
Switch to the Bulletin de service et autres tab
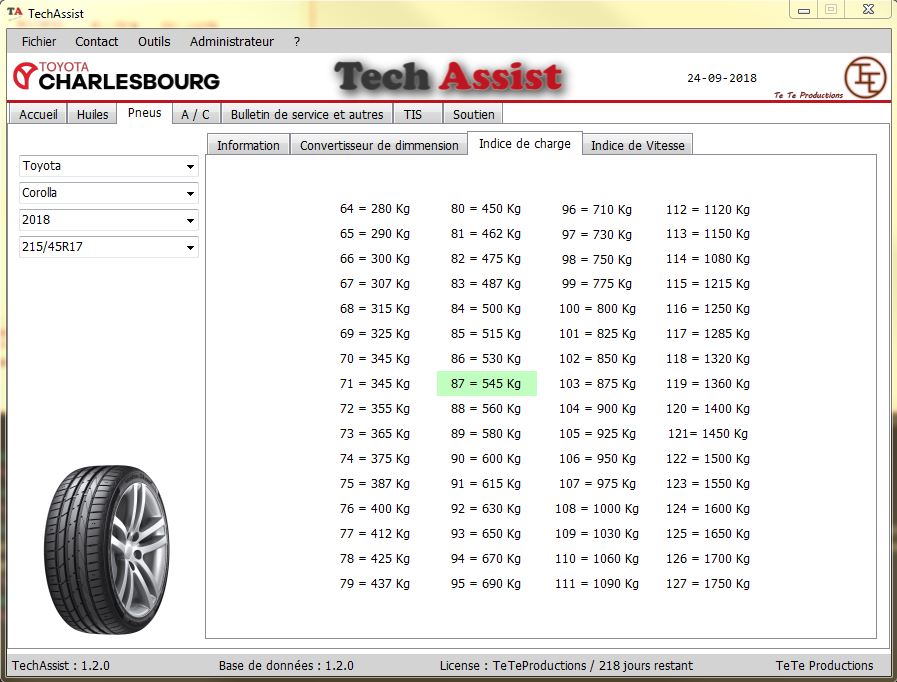click(307, 114)
